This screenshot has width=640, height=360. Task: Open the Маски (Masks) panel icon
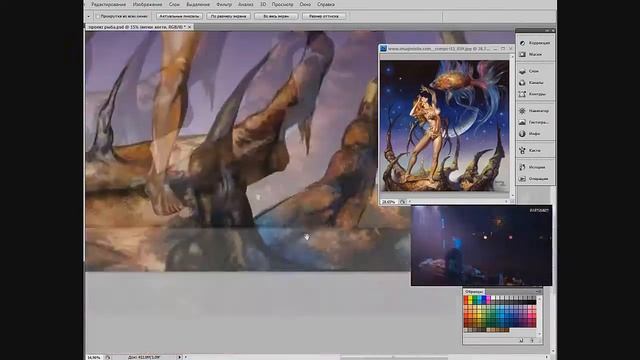pyautogui.click(x=522, y=54)
